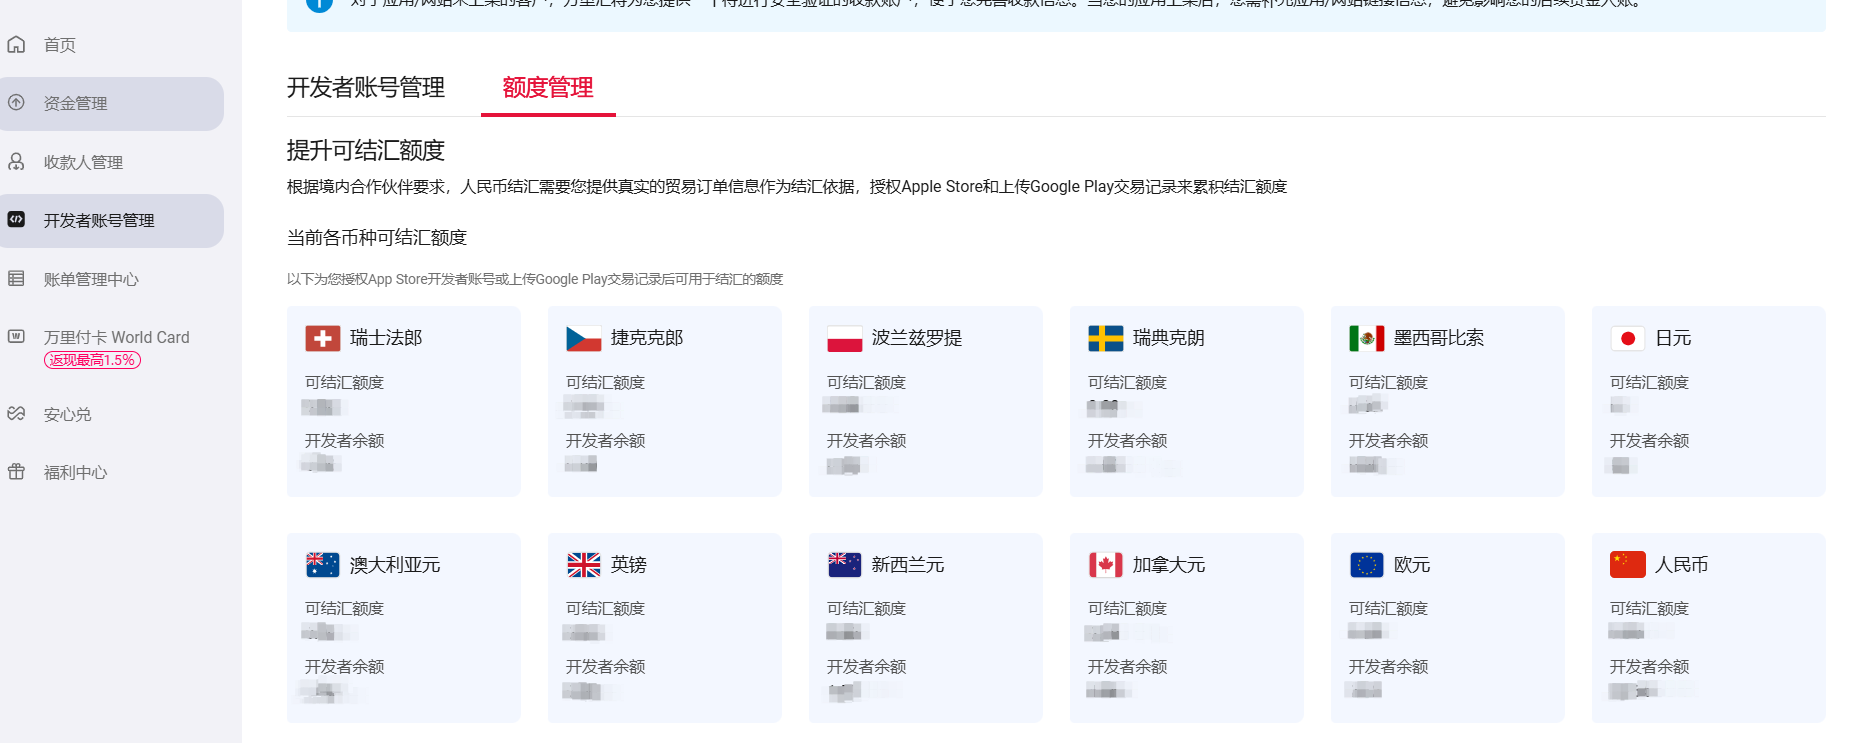1862x743 pixels.
Task: Open 账单管理中心 in the sidebar
Action: pyautogui.click(x=91, y=280)
